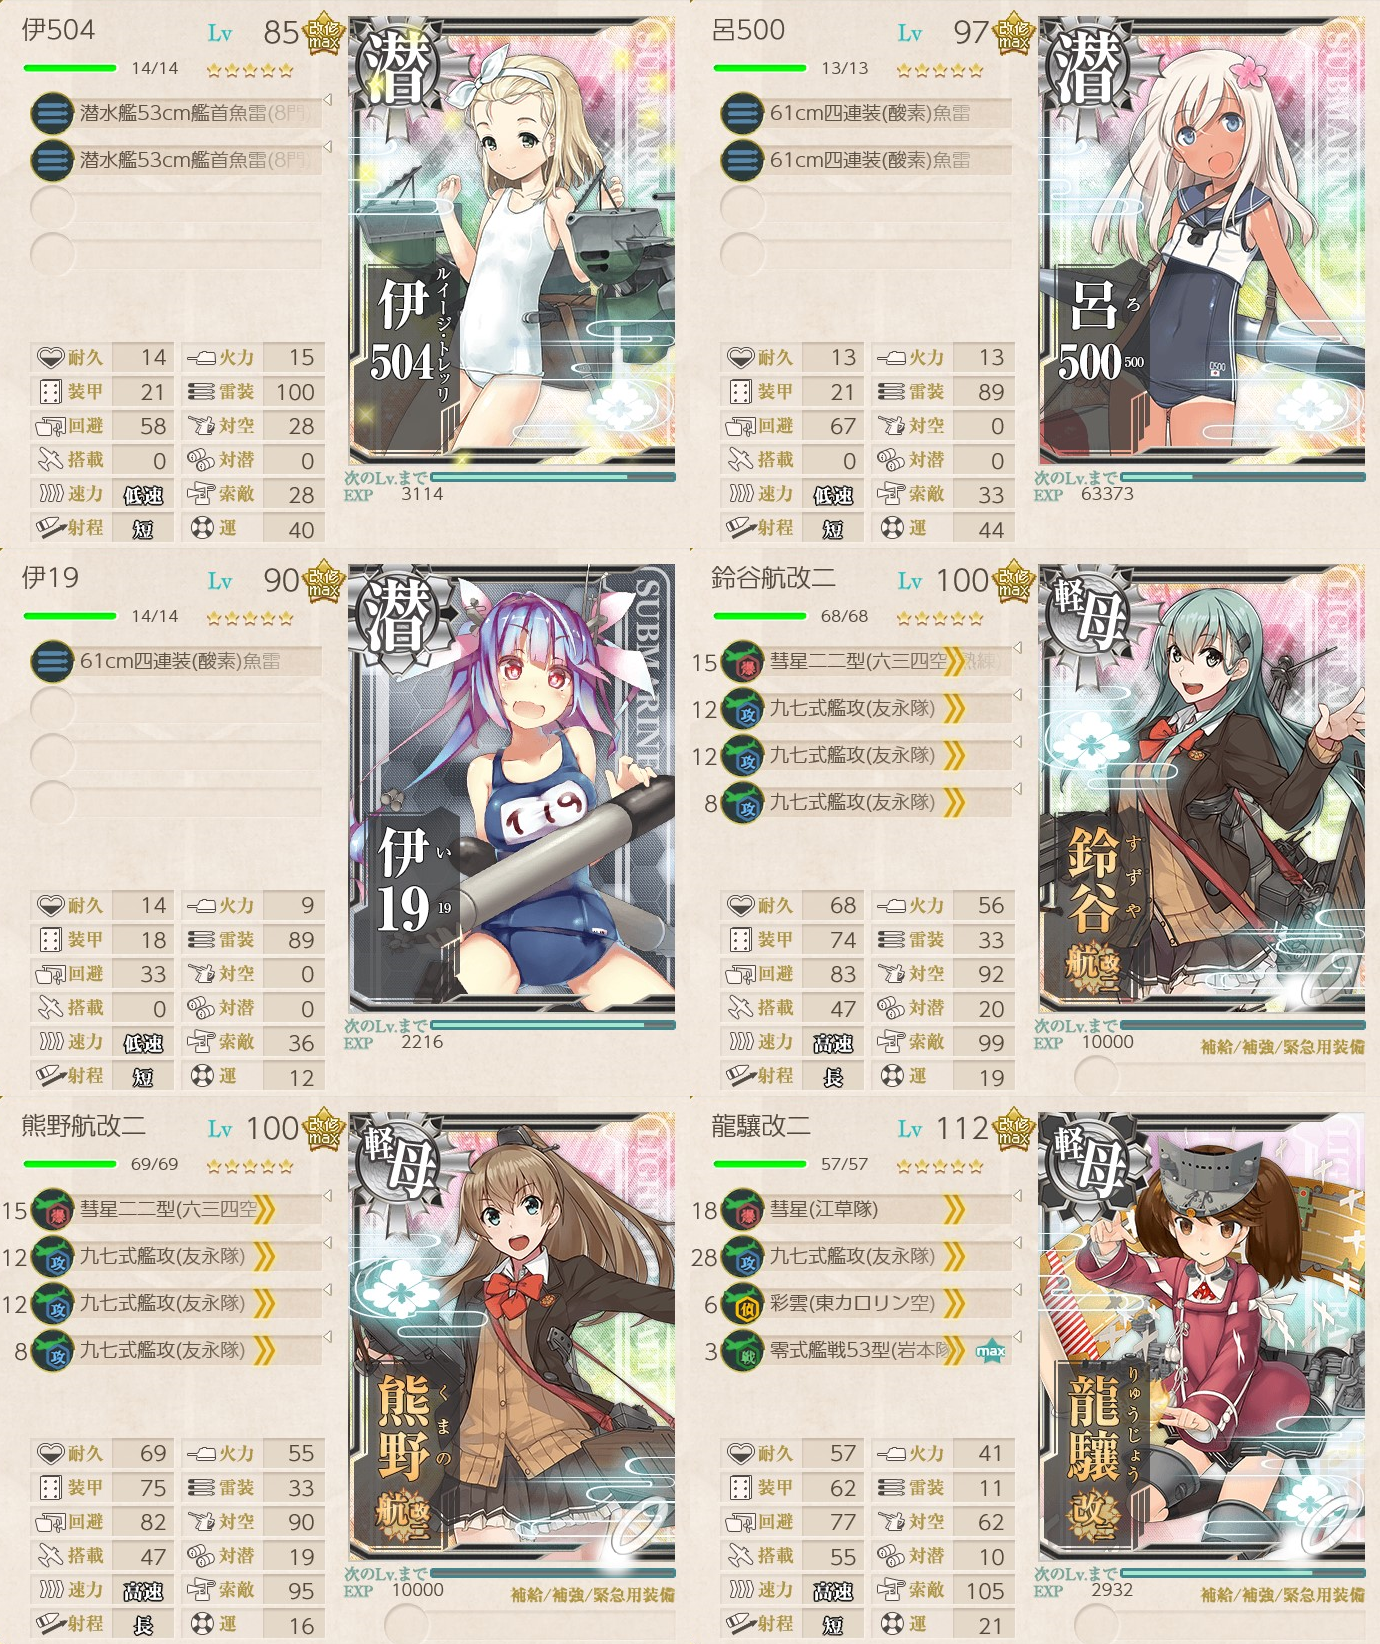The width and height of the screenshot is (1380, 1644).
Task: Select Ro-500's second 61cm torpedo icon
Action: 742,160
